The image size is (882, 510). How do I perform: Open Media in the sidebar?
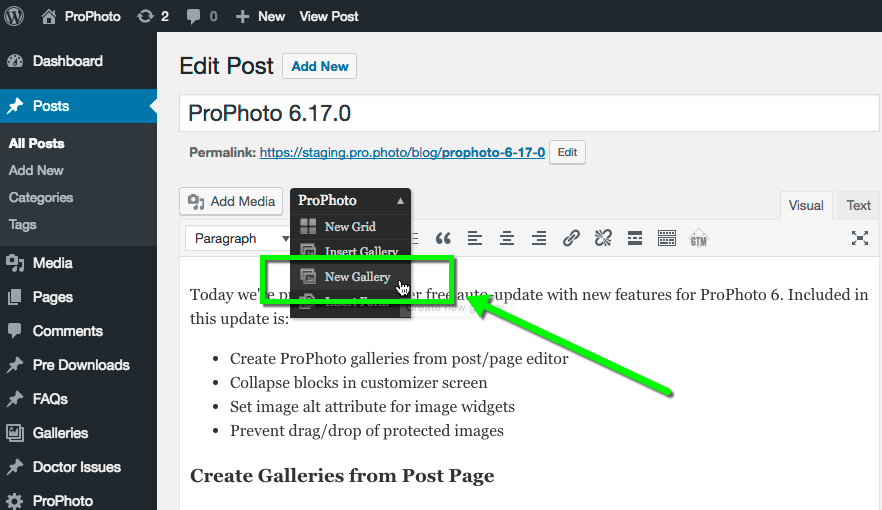(x=78, y=263)
